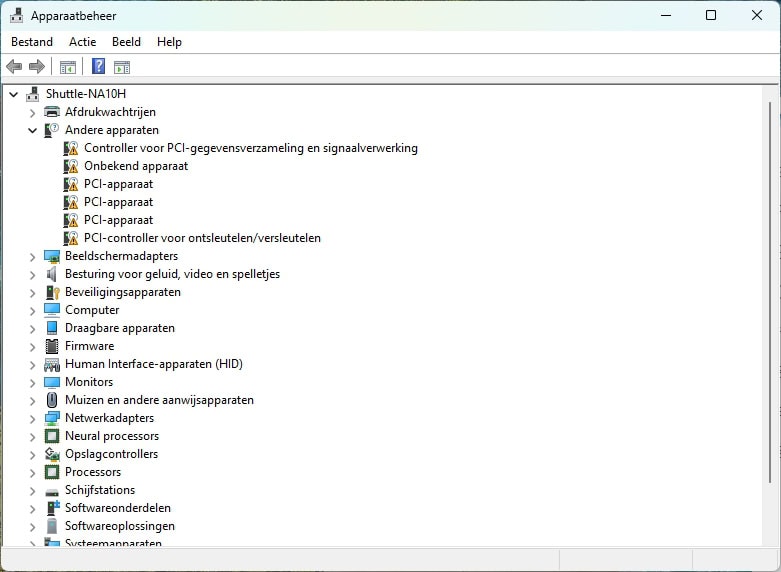Expand the Processors category
Viewport: 781px width, 572px height.
click(33, 472)
